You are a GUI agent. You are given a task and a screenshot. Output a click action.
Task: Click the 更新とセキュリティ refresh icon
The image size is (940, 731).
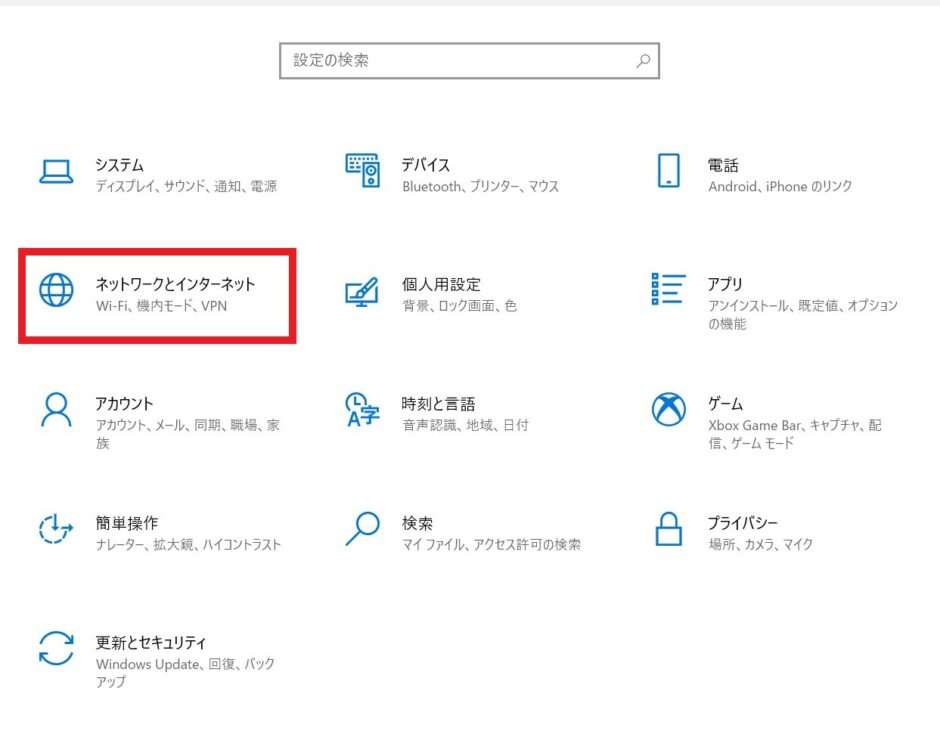pyautogui.click(x=58, y=648)
